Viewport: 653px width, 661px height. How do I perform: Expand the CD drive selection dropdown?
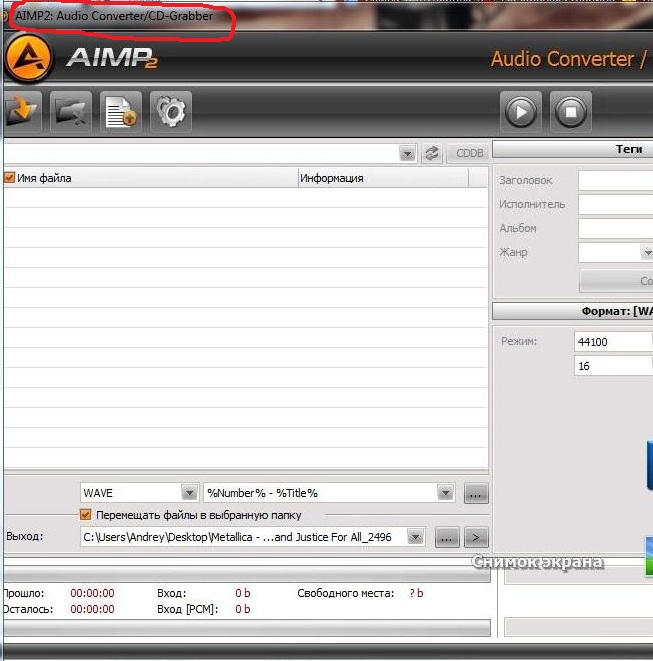[x=407, y=153]
